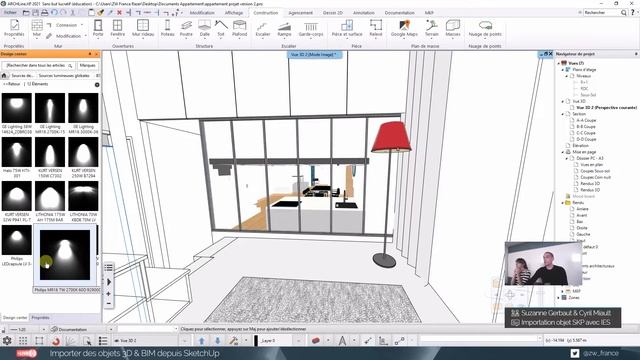Screen dimensions: 640x360
Task: Select the Dalle slab tool
Action: click(204, 28)
